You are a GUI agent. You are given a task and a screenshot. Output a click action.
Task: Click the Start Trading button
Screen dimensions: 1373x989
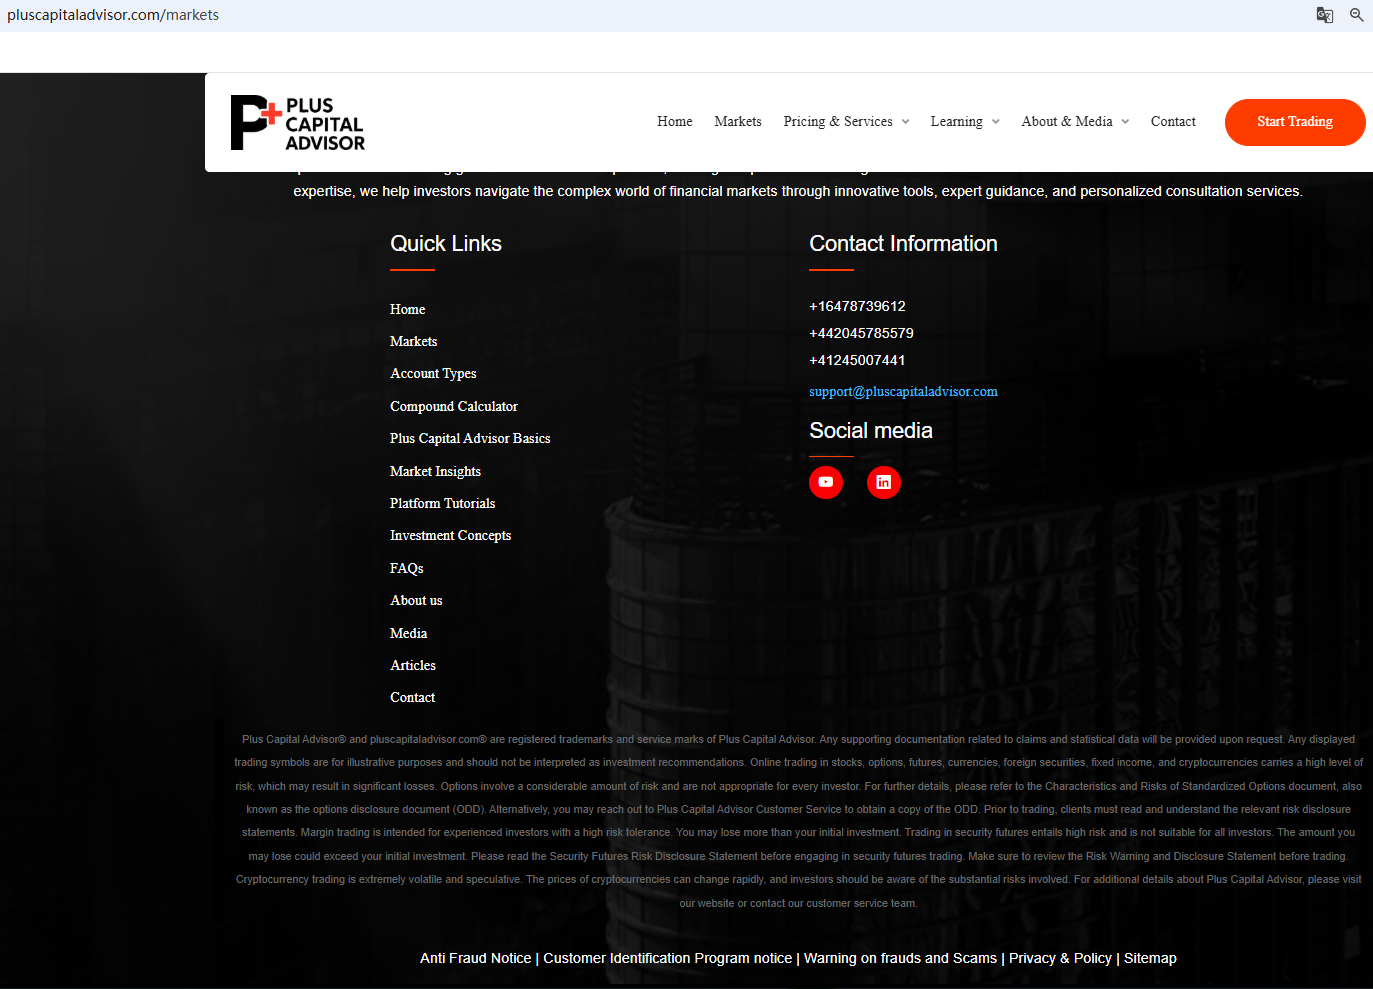click(1295, 122)
